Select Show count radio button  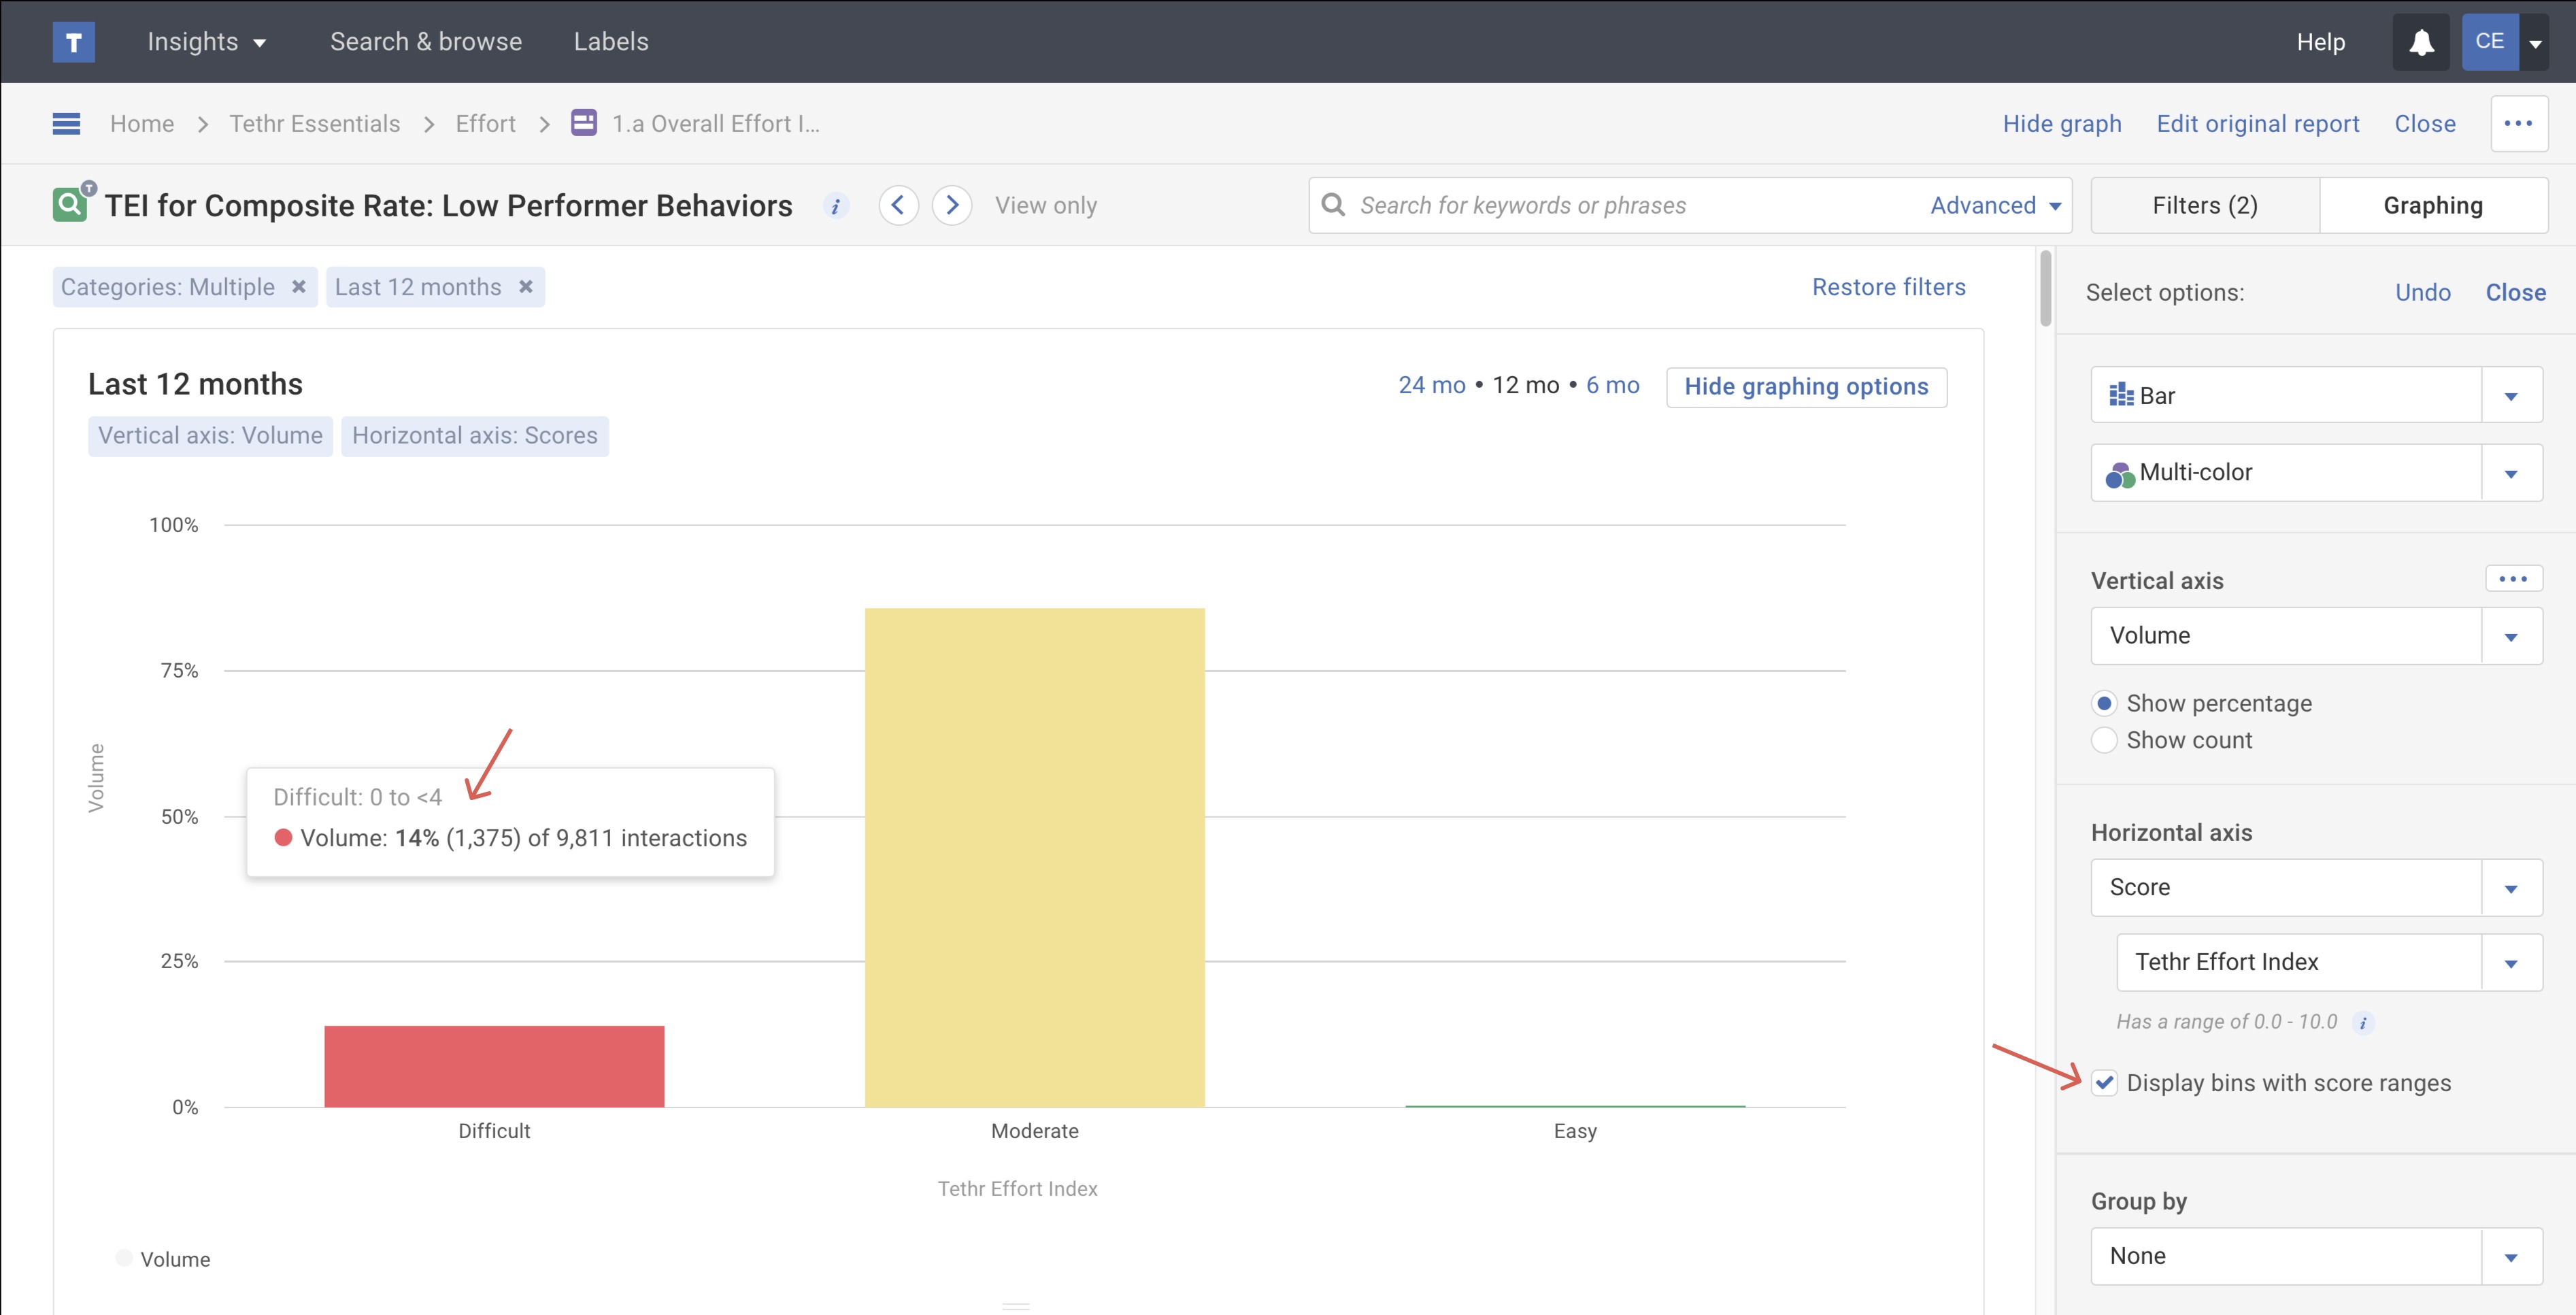coord(2104,741)
